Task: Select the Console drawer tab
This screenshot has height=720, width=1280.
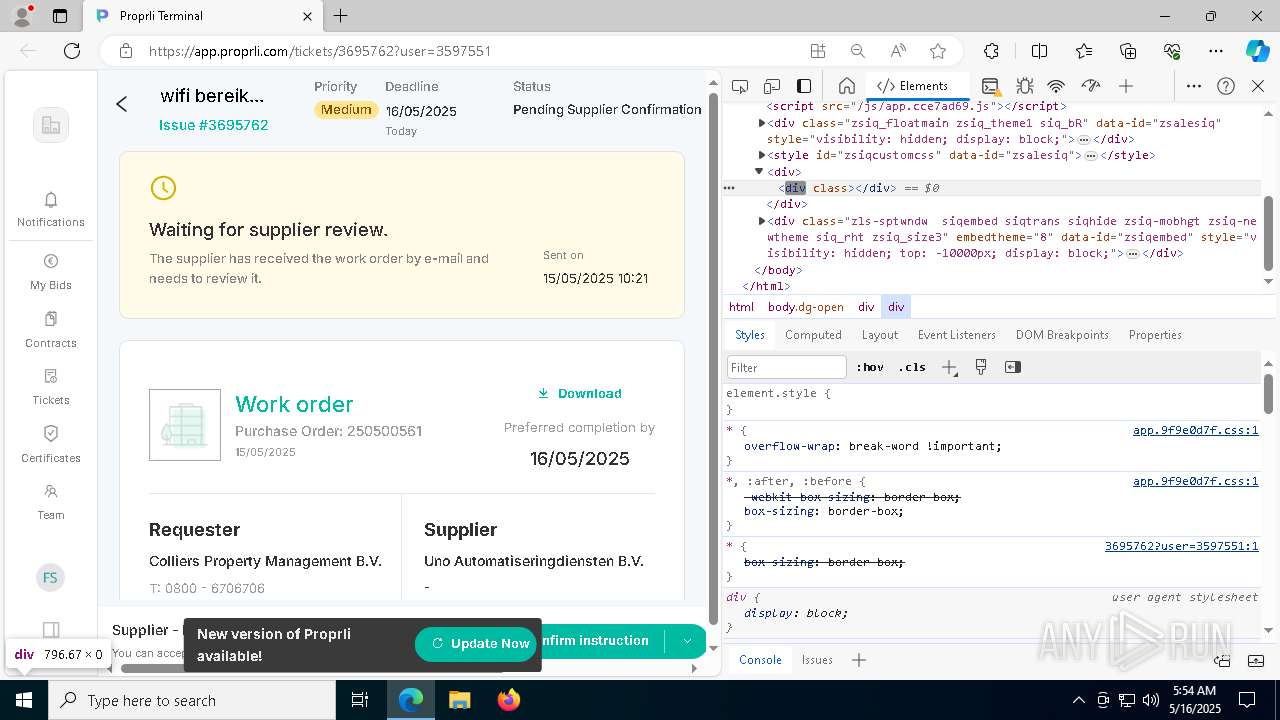Action: (x=760, y=660)
